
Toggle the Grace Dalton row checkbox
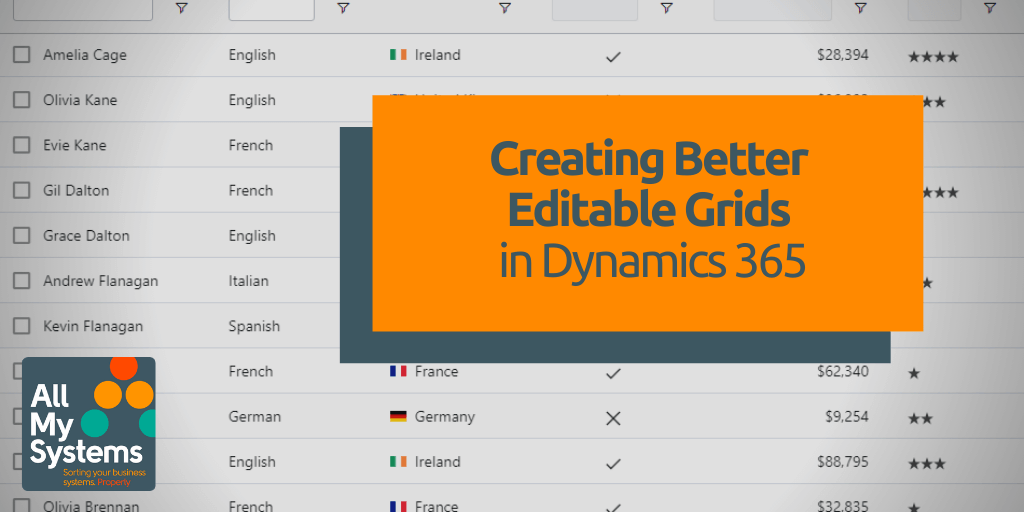(x=22, y=235)
